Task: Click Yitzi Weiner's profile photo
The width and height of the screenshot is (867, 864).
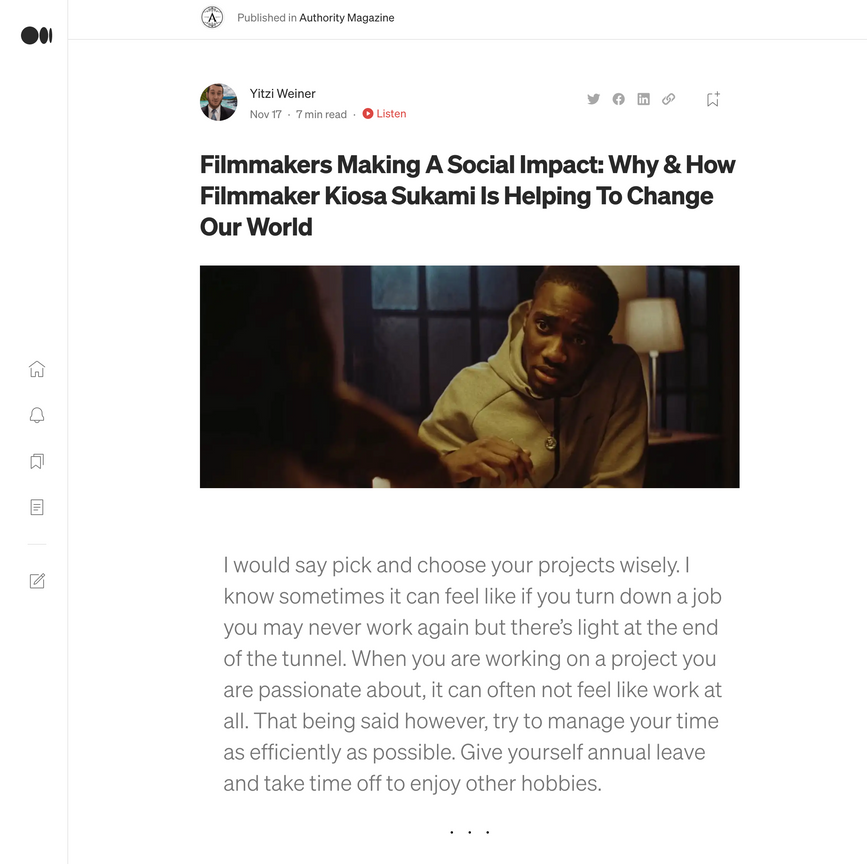Action: [219, 102]
